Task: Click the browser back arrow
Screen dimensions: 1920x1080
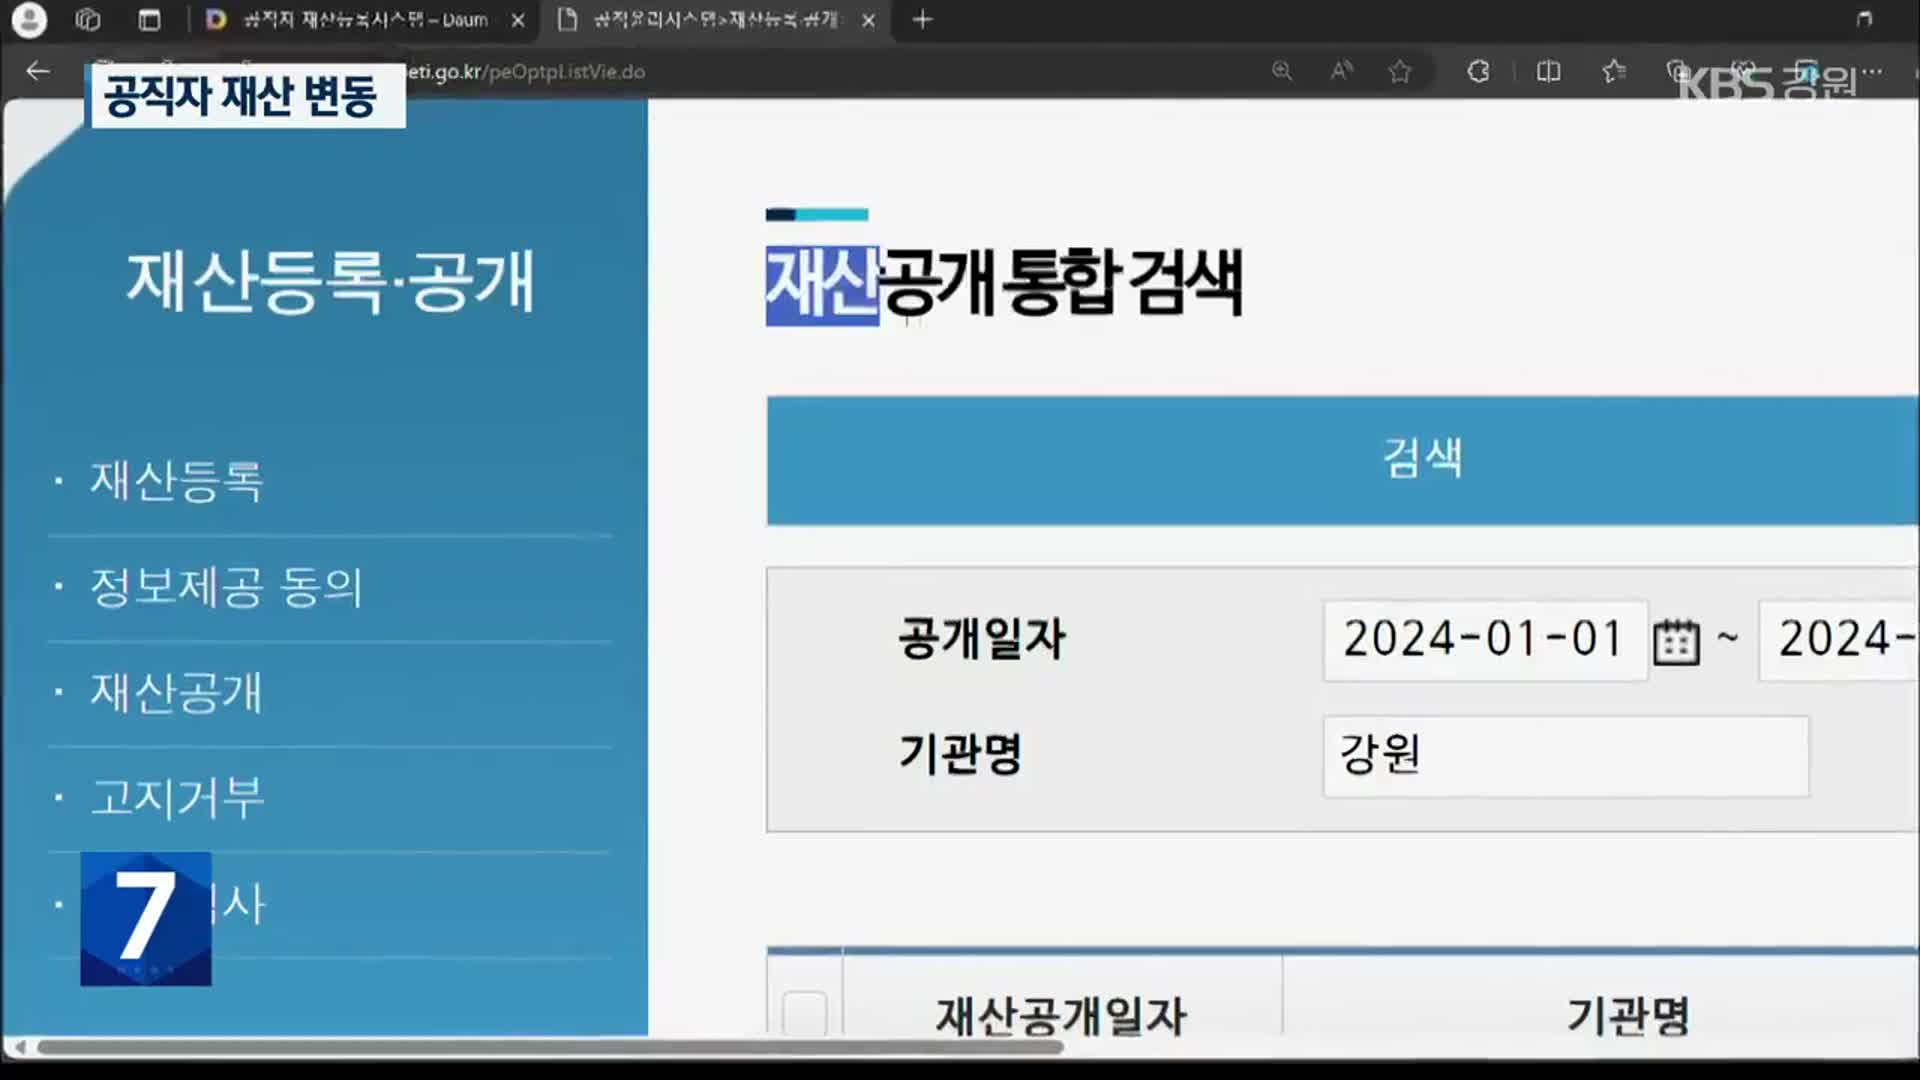Action: 38,71
